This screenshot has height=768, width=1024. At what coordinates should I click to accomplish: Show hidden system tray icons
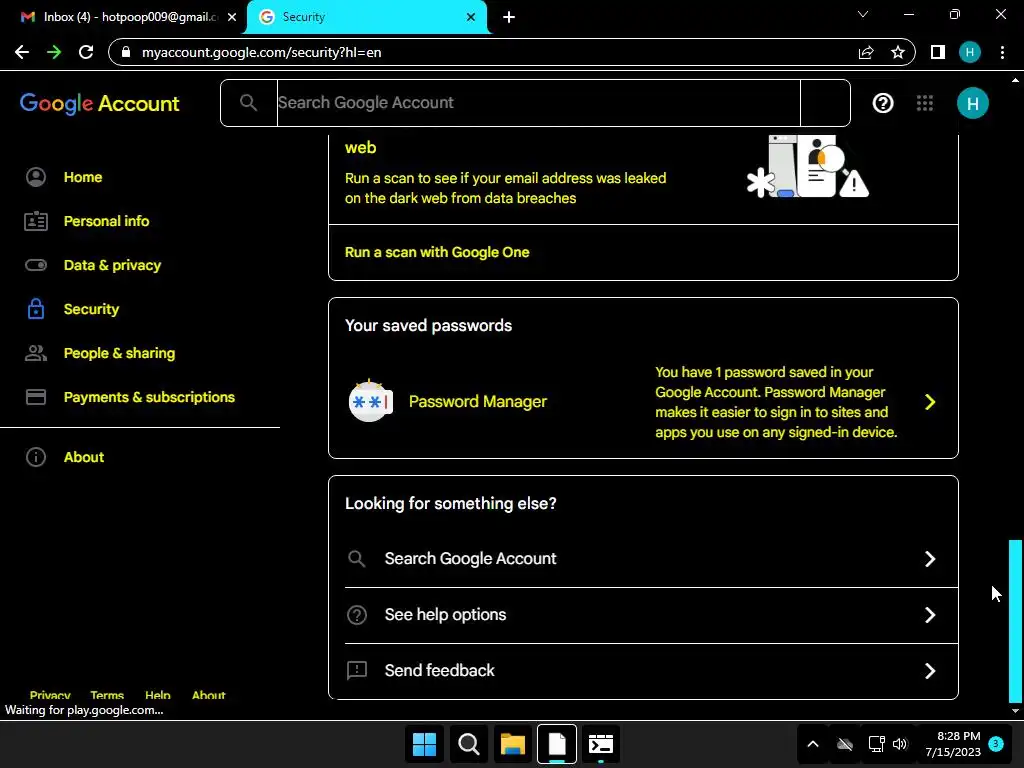813,744
